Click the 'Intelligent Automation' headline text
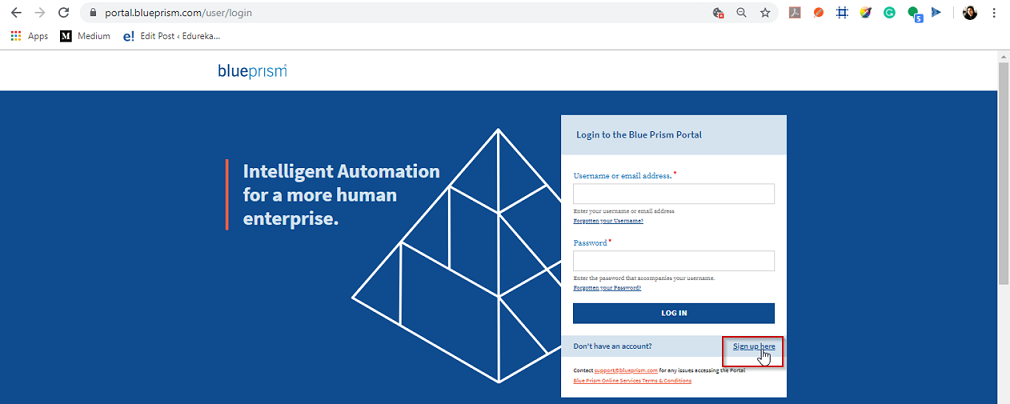1010x404 pixels. tap(341, 171)
